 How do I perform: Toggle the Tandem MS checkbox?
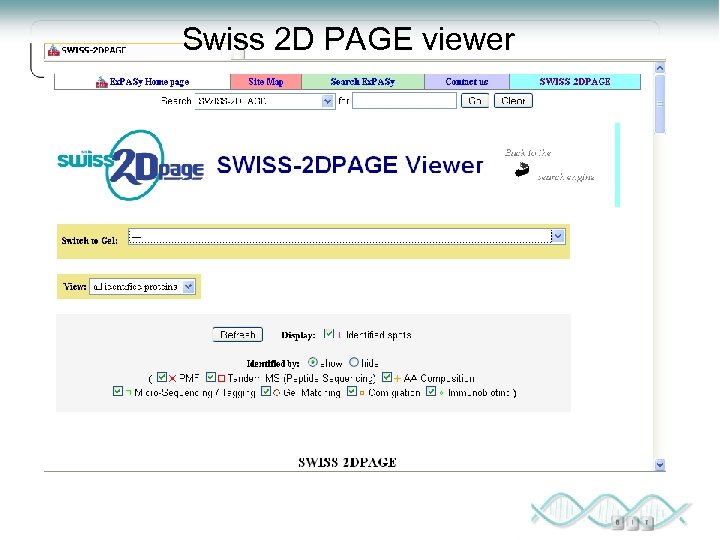pyautogui.click(x=211, y=377)
